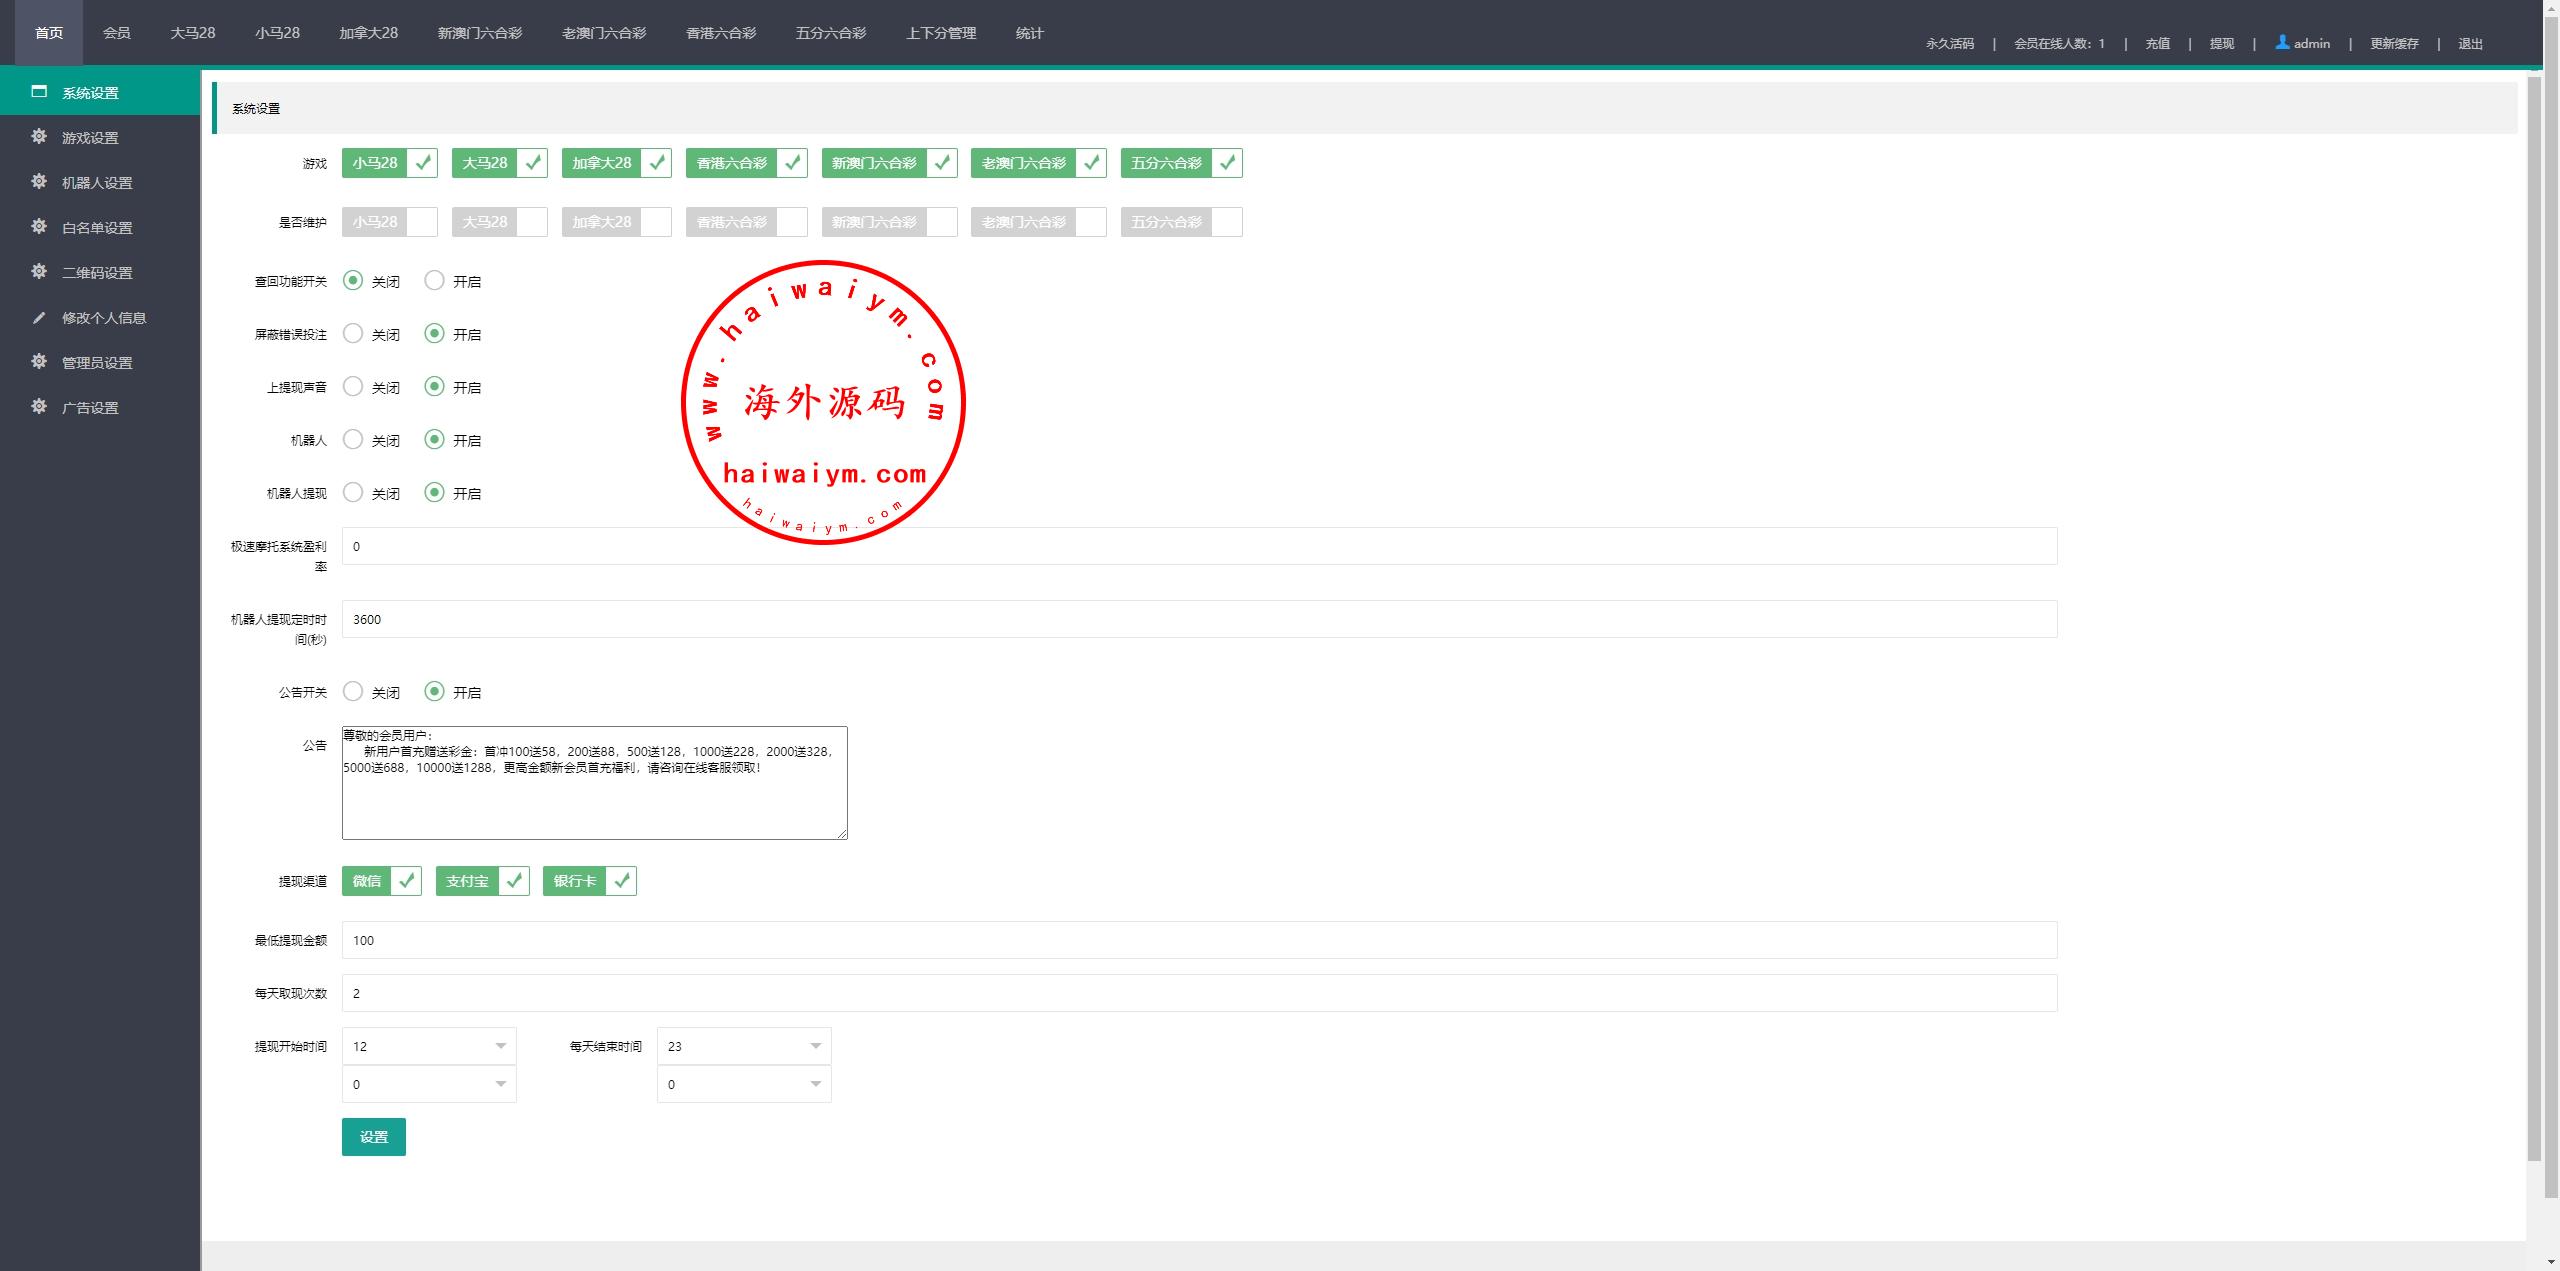Click the gear icon beside 白名单设置
Viewport: 2560px width, 1271px height.
(x=39, y=227)
